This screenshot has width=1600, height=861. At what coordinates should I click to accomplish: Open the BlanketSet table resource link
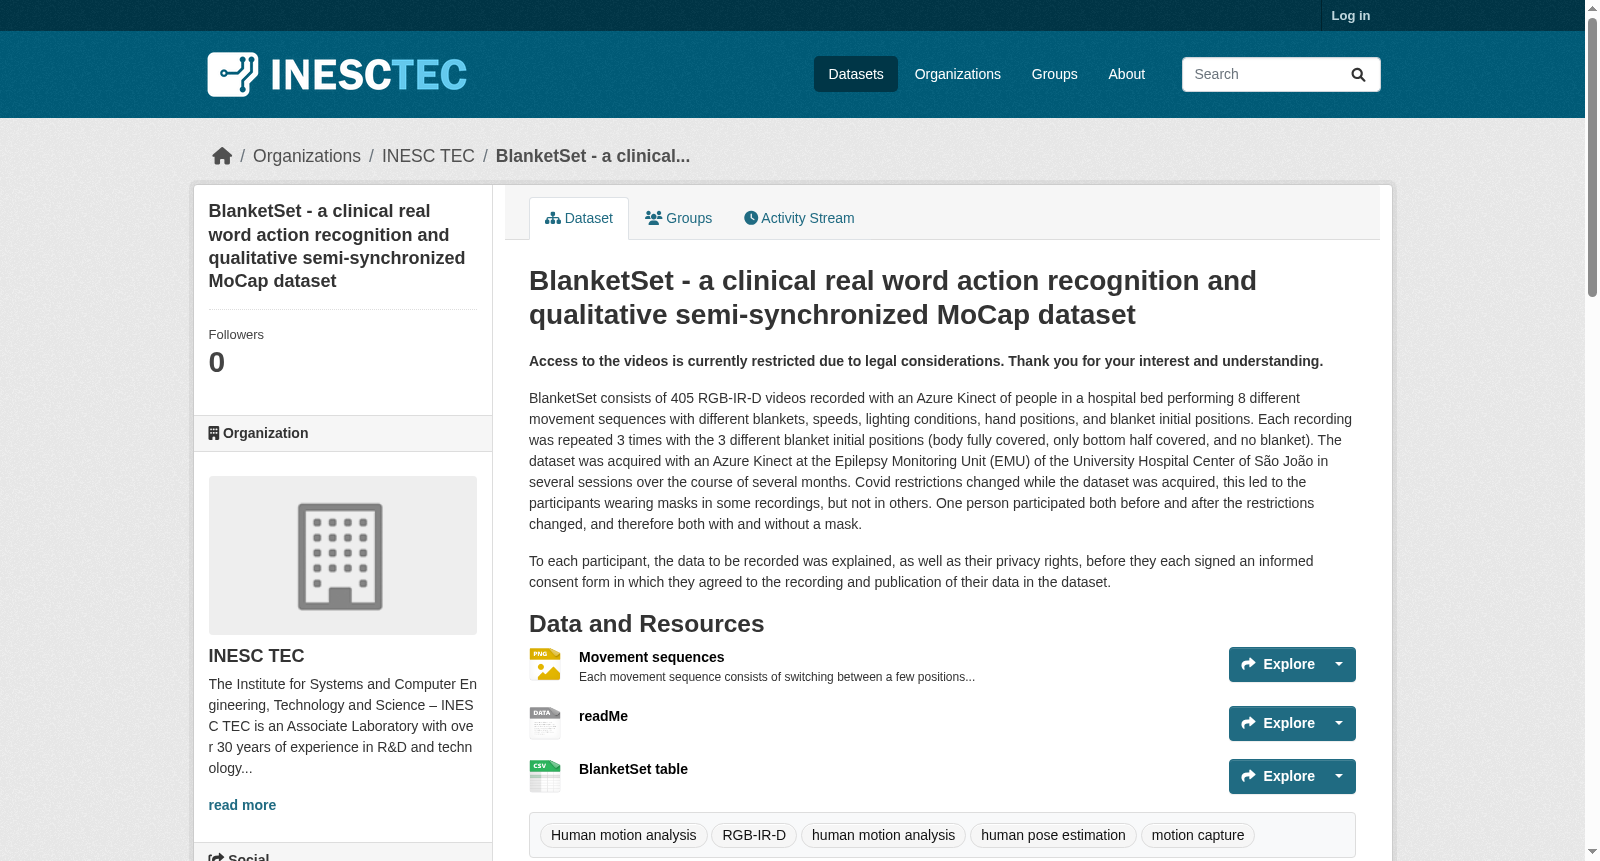click(x=634, y=769)
